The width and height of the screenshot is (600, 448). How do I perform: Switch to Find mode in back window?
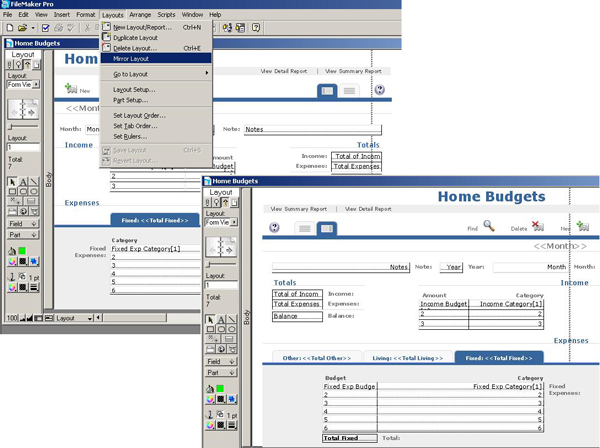click(18, 65)
